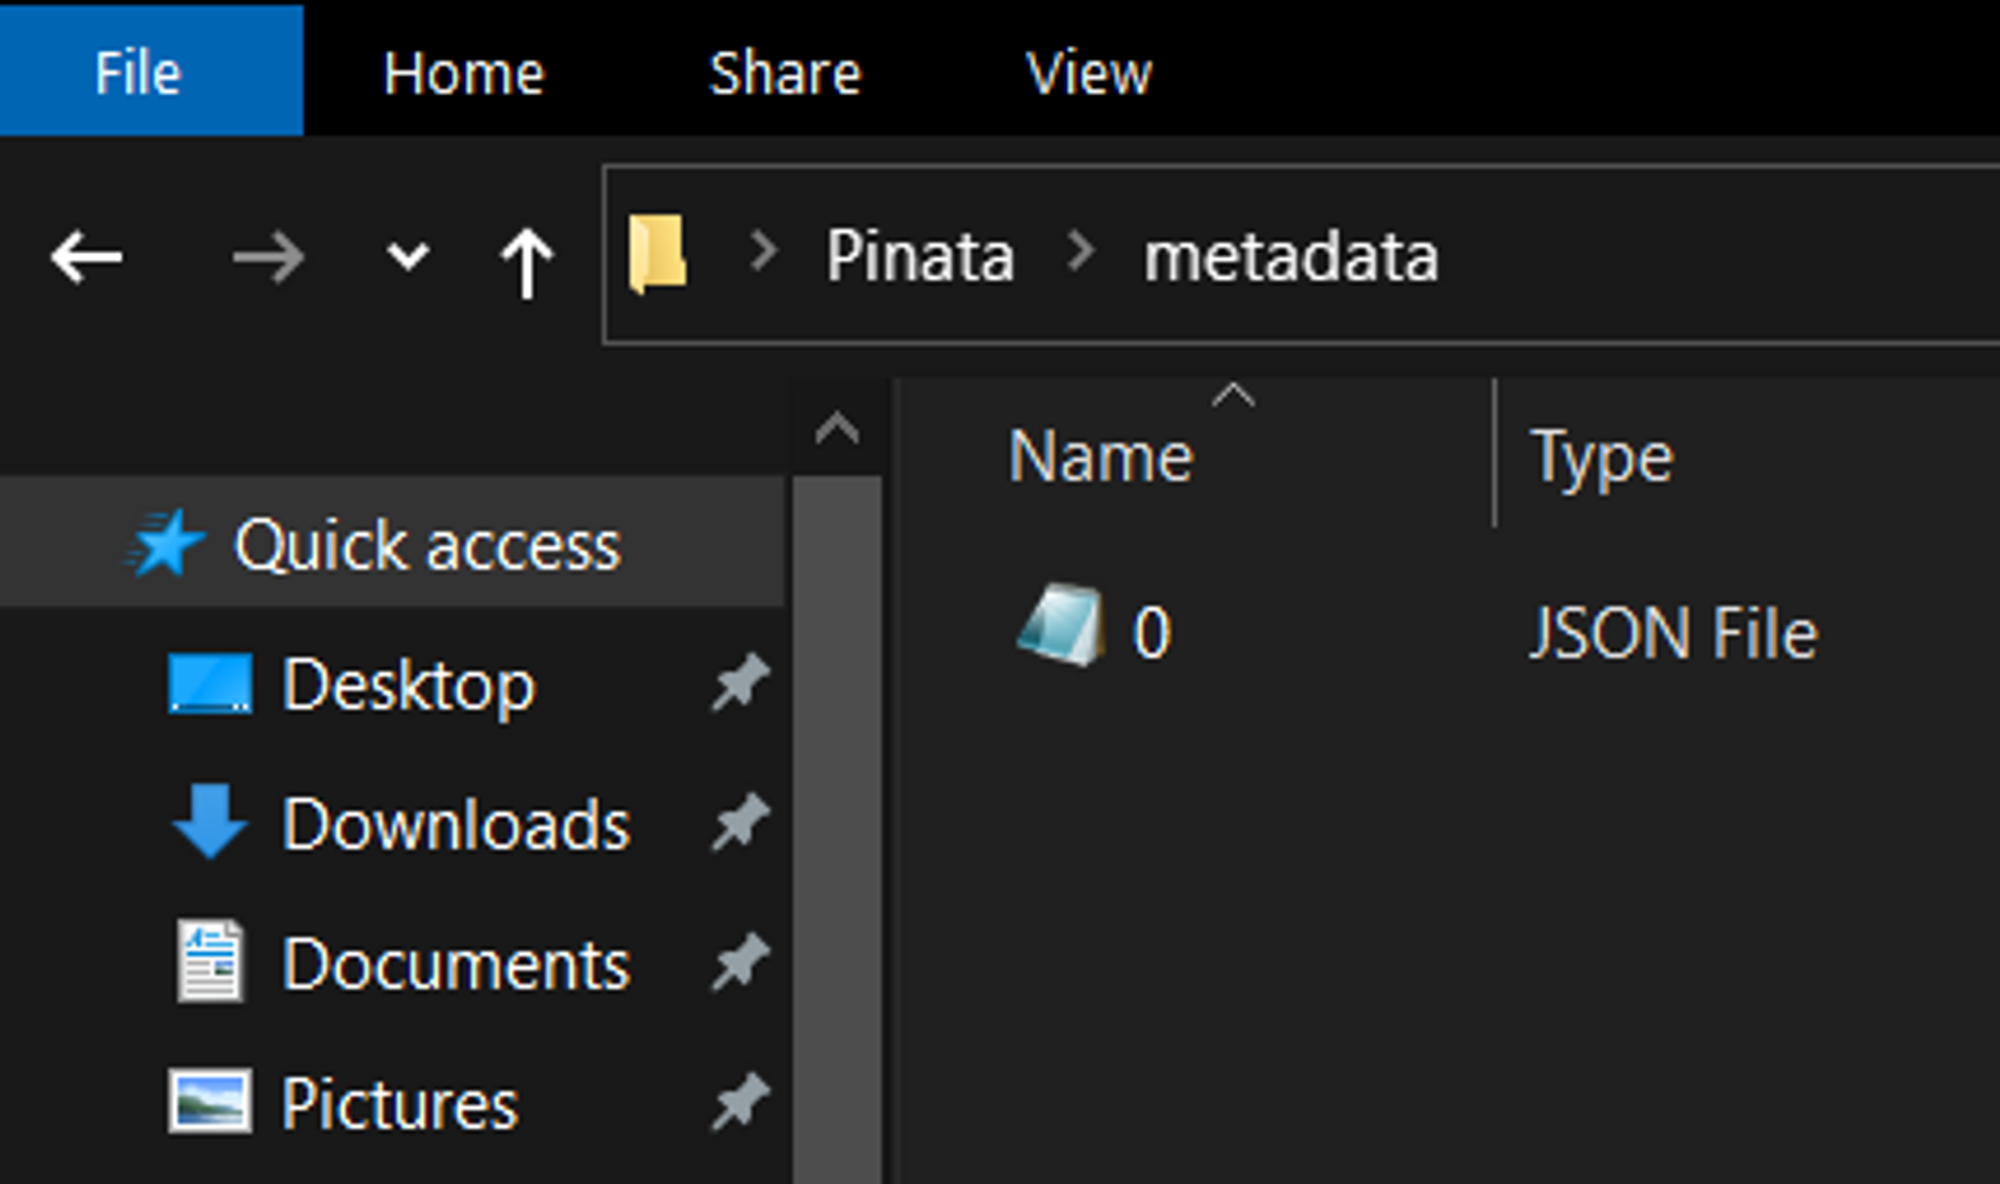Viewport: 2000px width, 1184px height.
Task: Sort files by Name column header
Action: point(1100,457)
